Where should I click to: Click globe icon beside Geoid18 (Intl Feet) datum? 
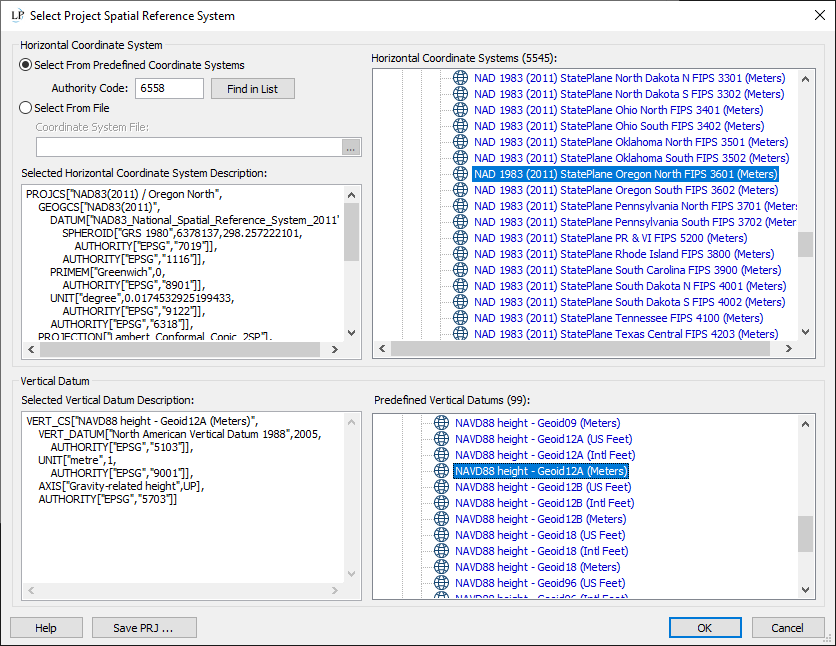click(441, 551)
